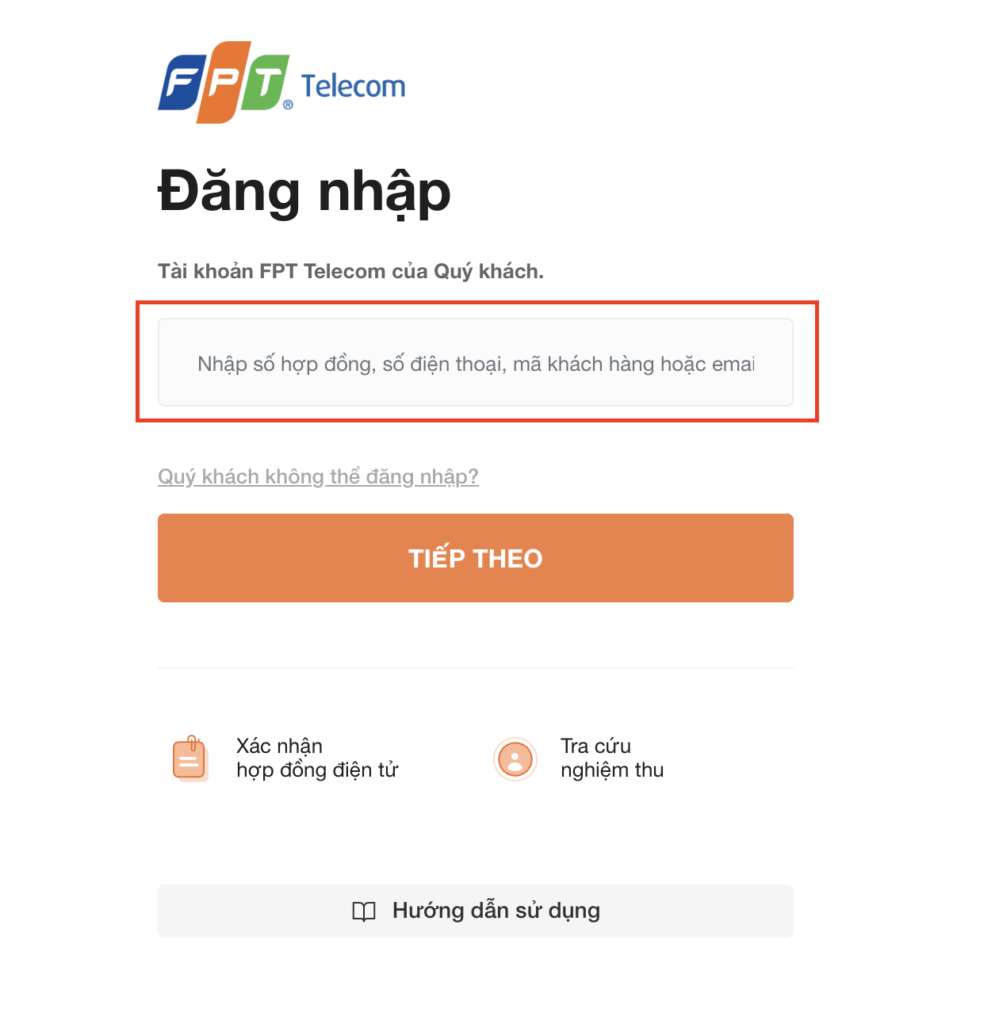Focus the contract number or email field

pyautogui.click(x=475, y=362)
